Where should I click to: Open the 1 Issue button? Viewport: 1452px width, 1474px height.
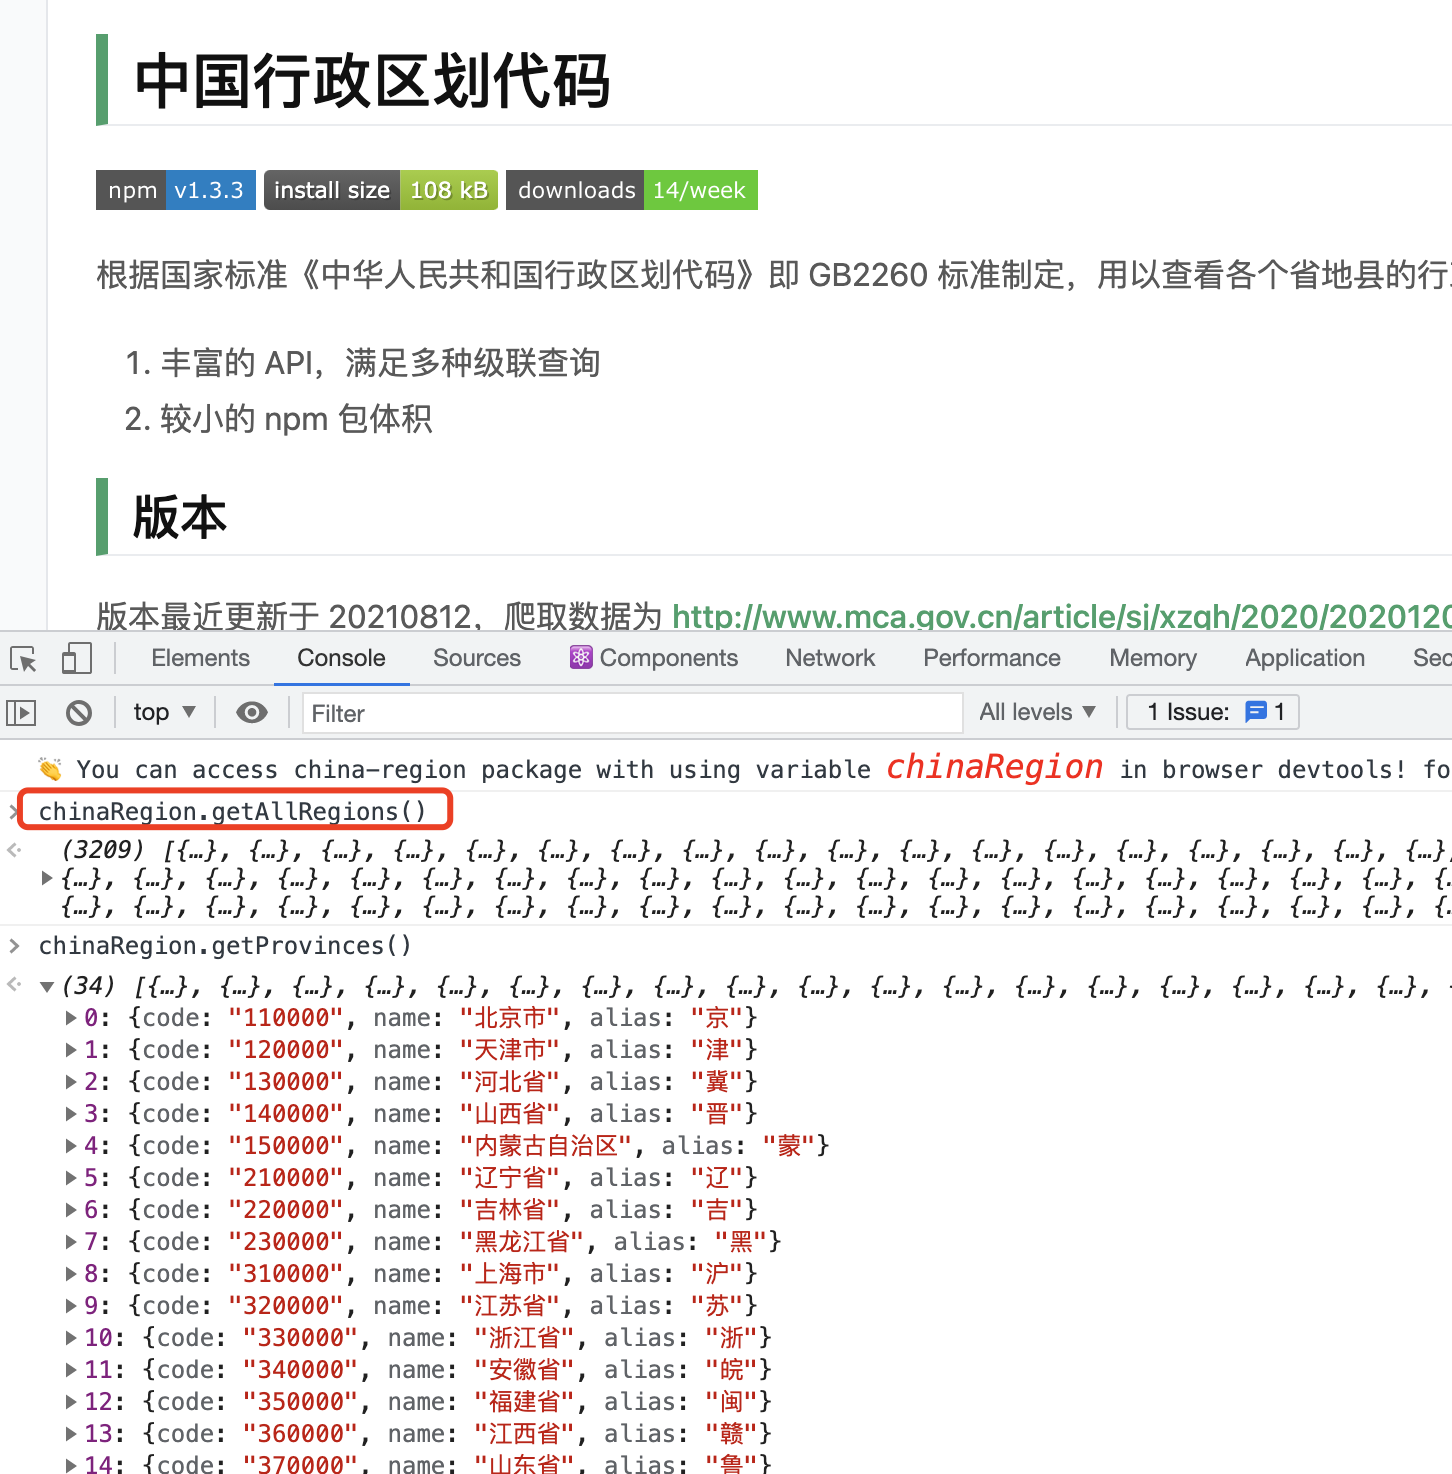(x=1213, y=712)
